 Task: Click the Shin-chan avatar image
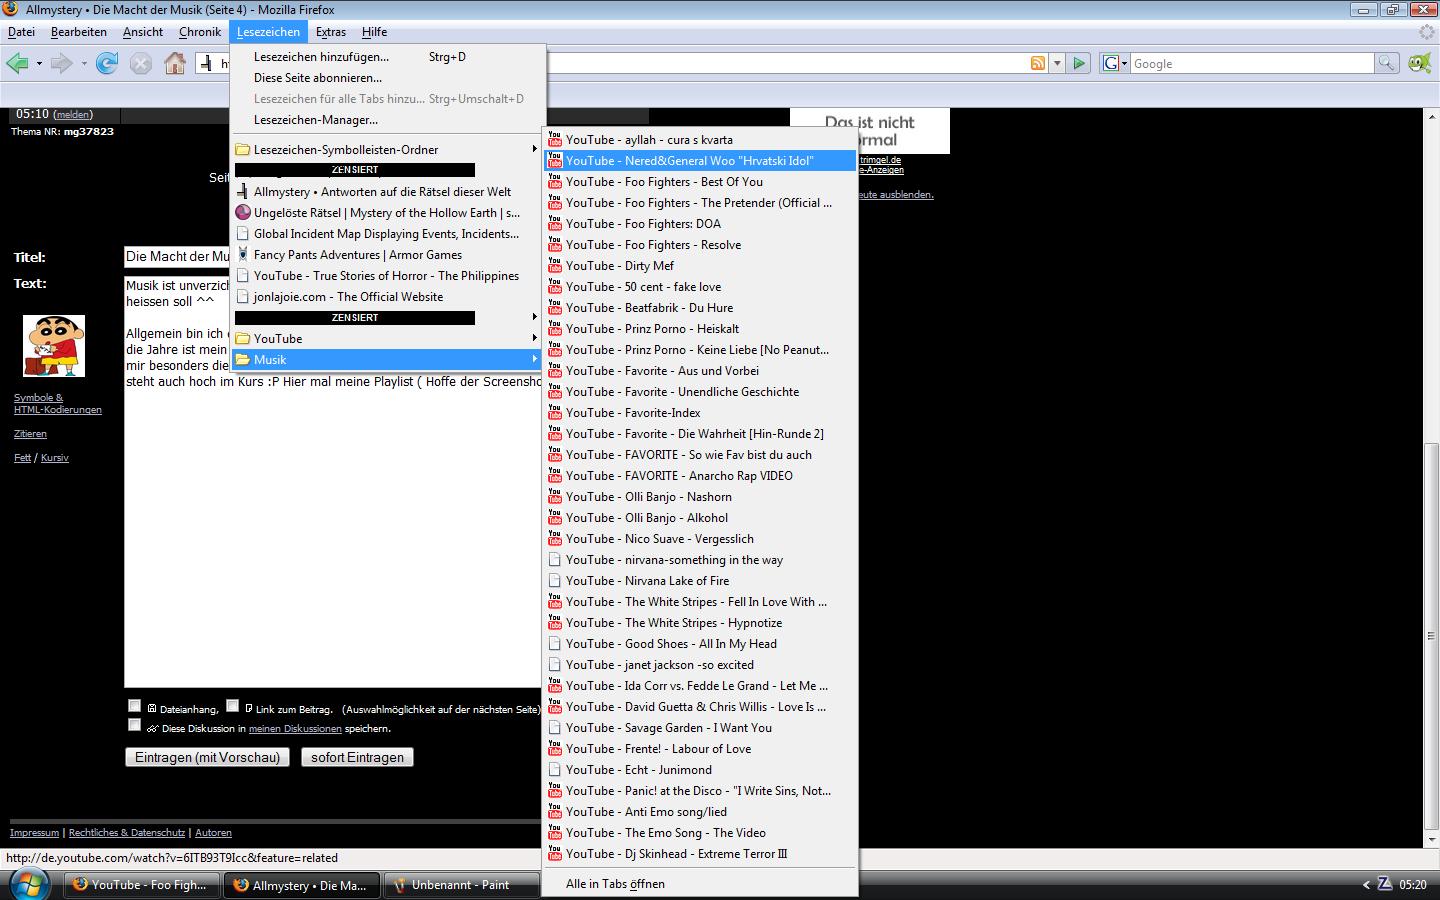click(x=54, y=346)
